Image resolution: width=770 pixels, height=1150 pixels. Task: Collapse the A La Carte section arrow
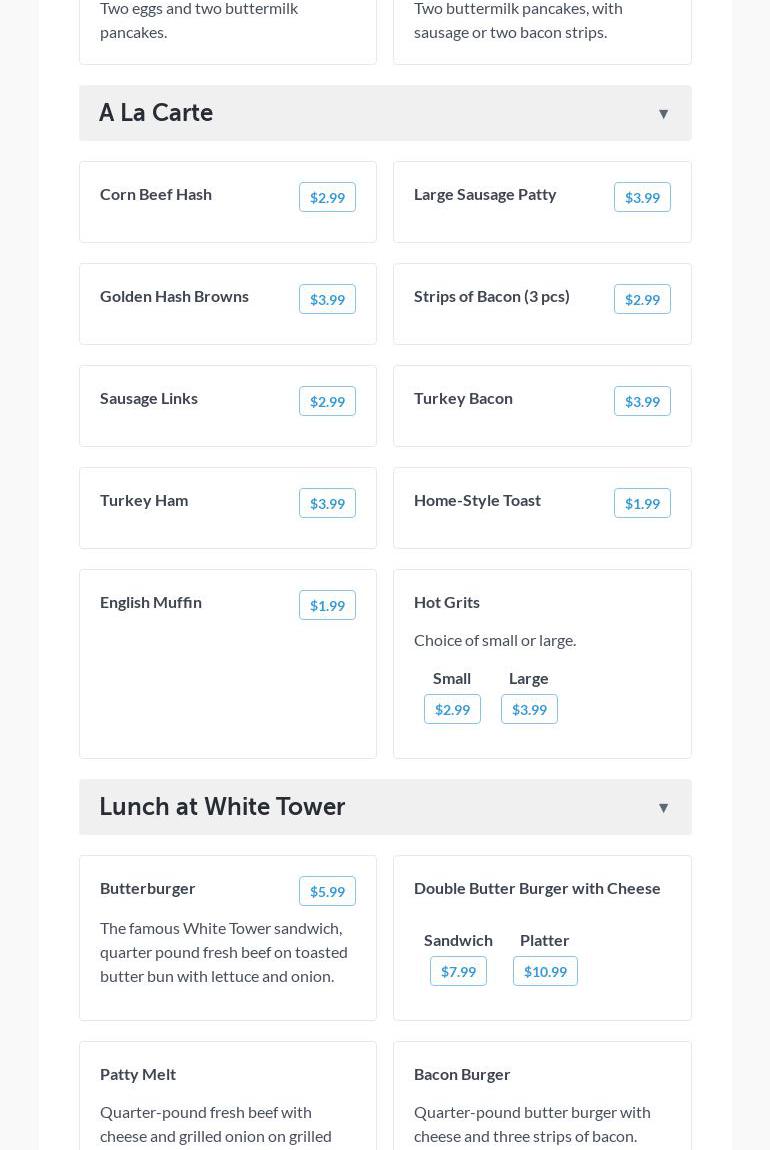coord(663,114)
